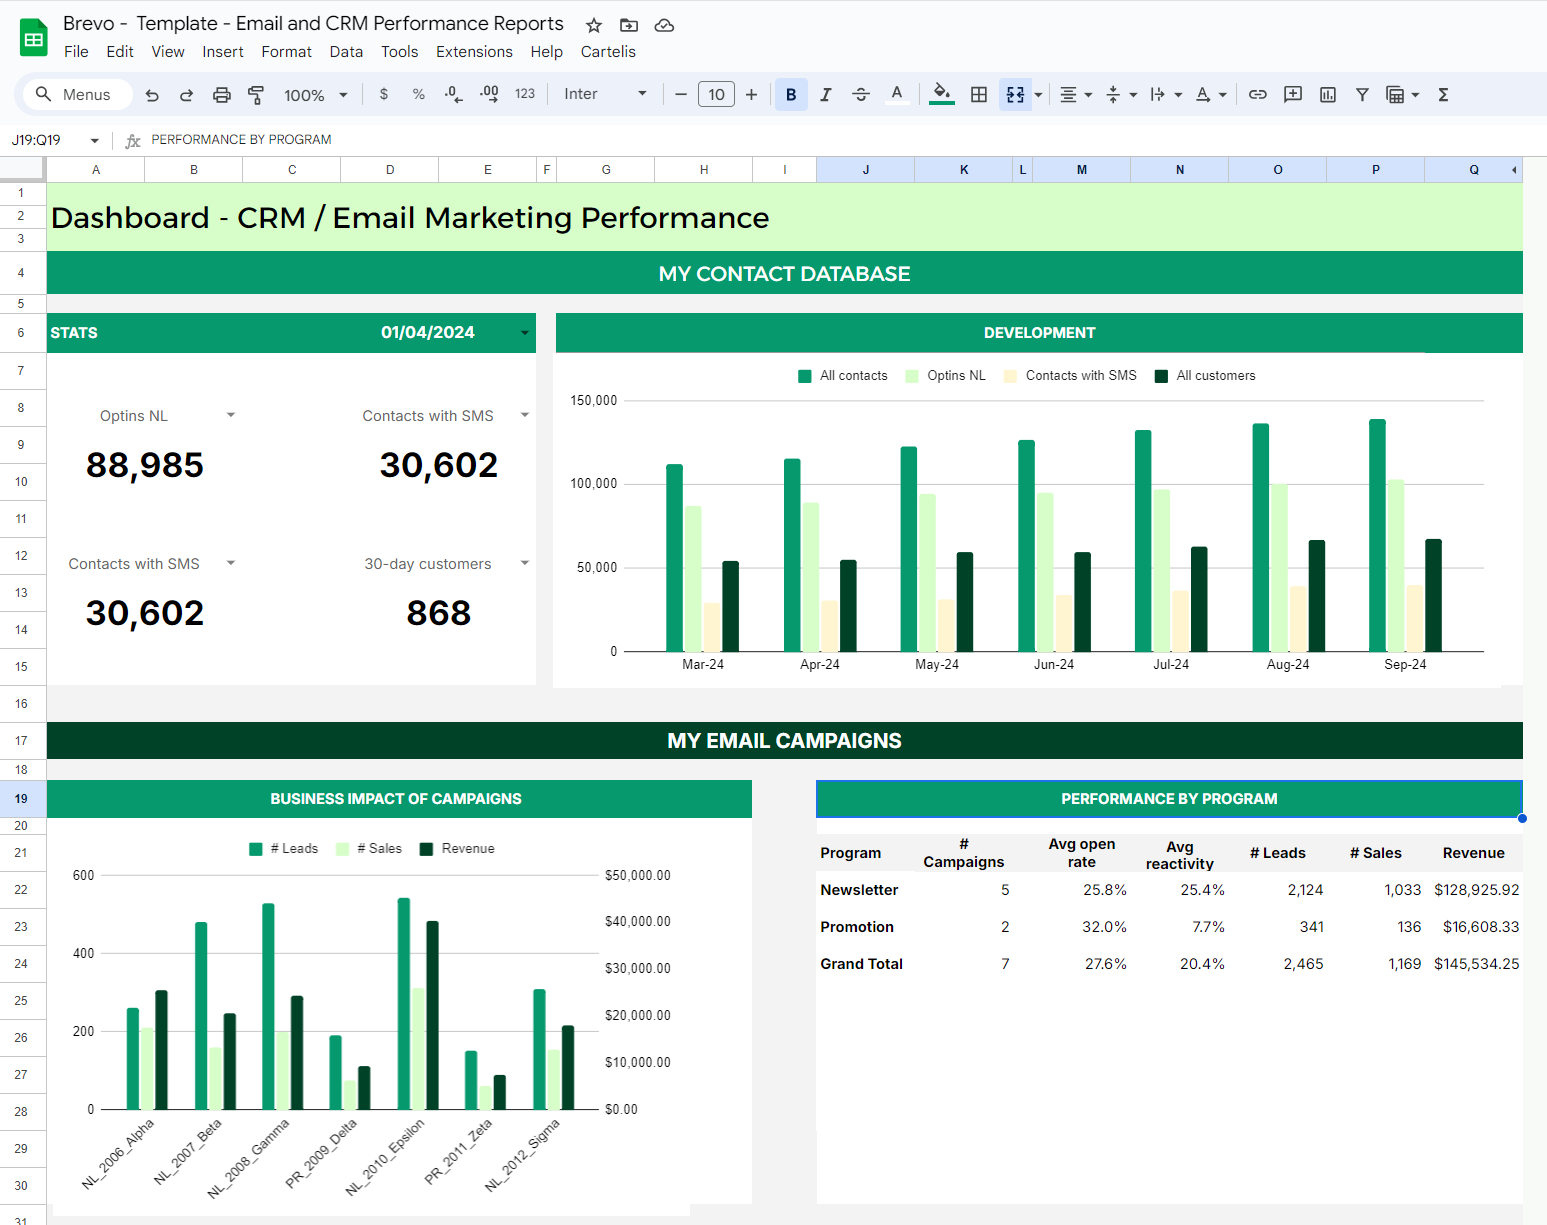Open the 01/04/2024 date dropdown

click(x=525, y=333)
